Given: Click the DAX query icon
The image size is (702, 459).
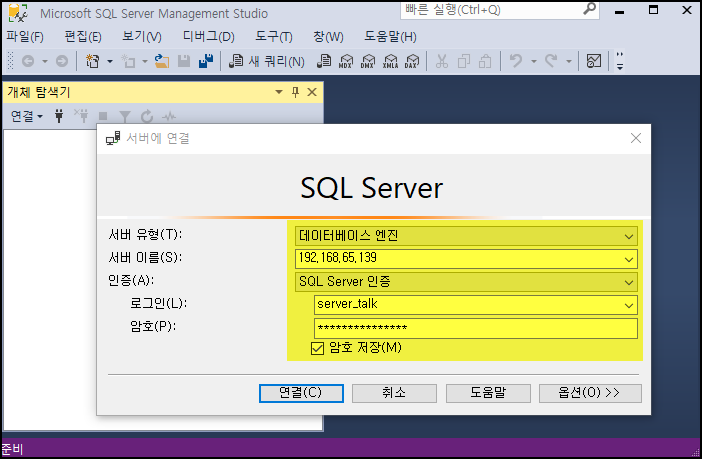Looking at the screenshot, I should 412,61.
